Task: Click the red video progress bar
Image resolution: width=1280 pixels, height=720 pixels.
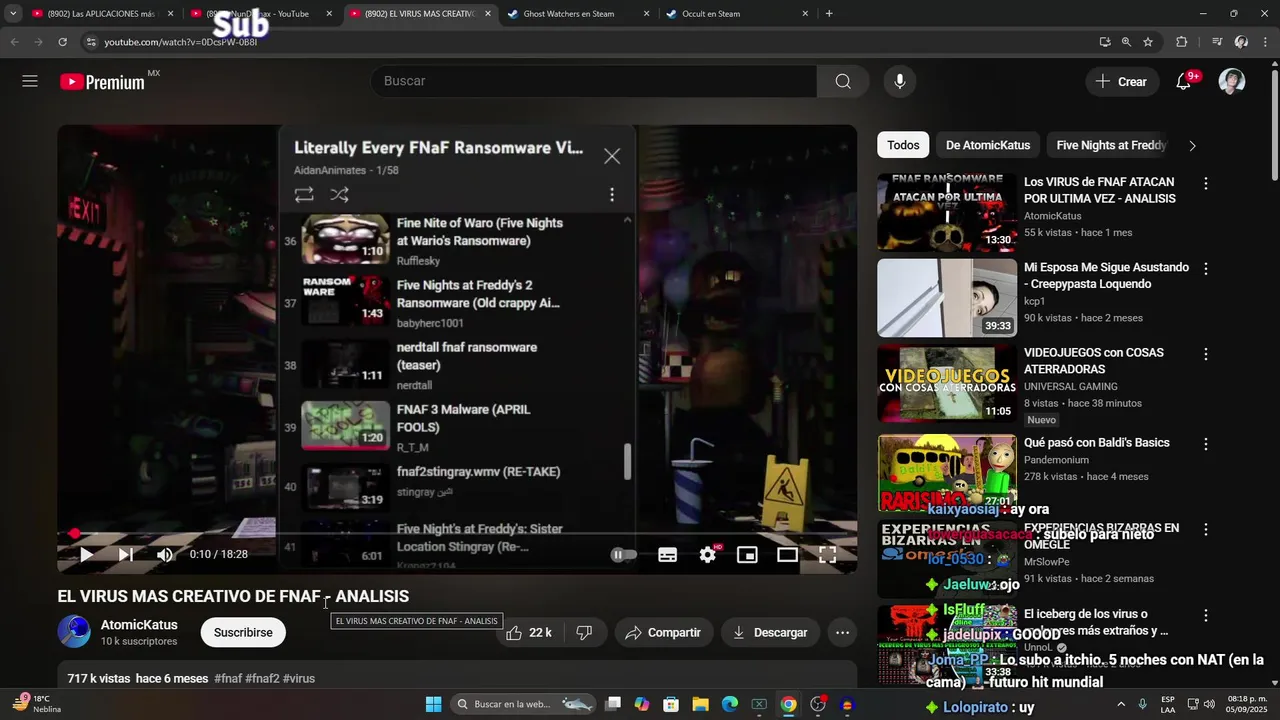Action: [457, 534]
